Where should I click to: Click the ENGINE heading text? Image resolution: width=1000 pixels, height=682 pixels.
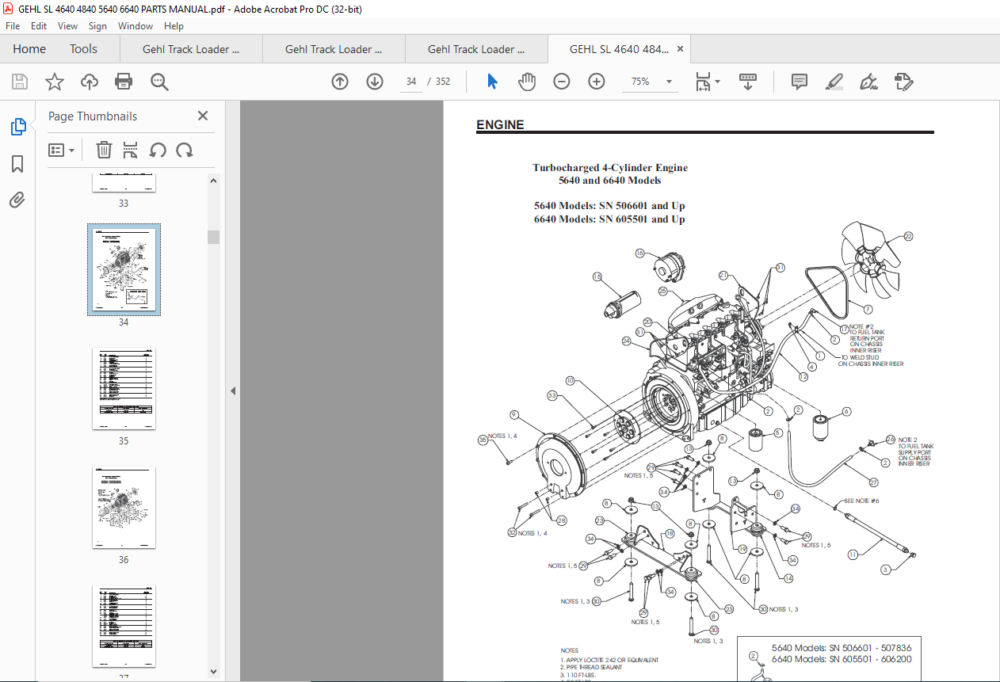click(500, 124)
